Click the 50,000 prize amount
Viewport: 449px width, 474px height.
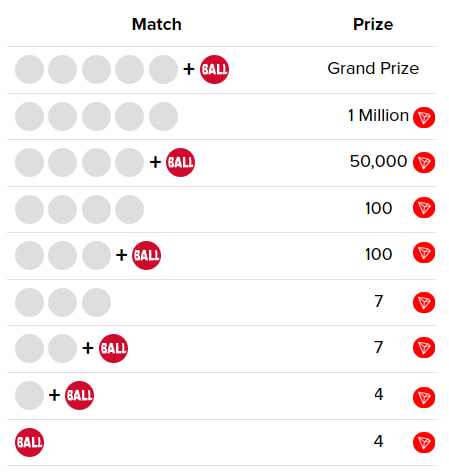(x=378, y=161)
